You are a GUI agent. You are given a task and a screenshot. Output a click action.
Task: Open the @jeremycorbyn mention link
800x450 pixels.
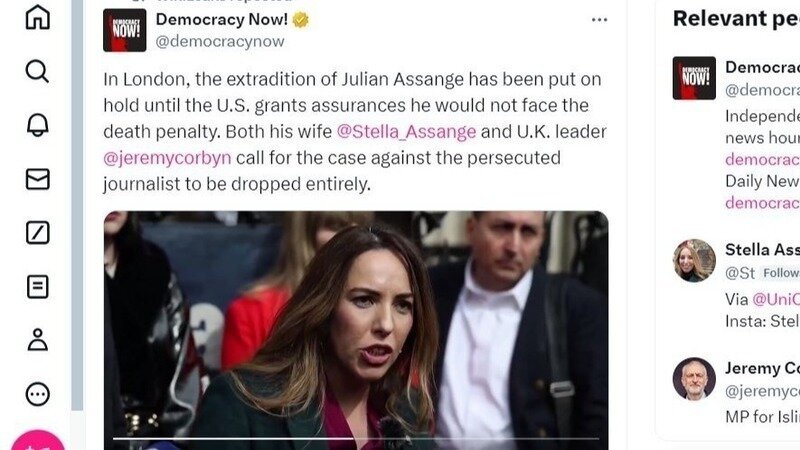[x=167, y=158]
